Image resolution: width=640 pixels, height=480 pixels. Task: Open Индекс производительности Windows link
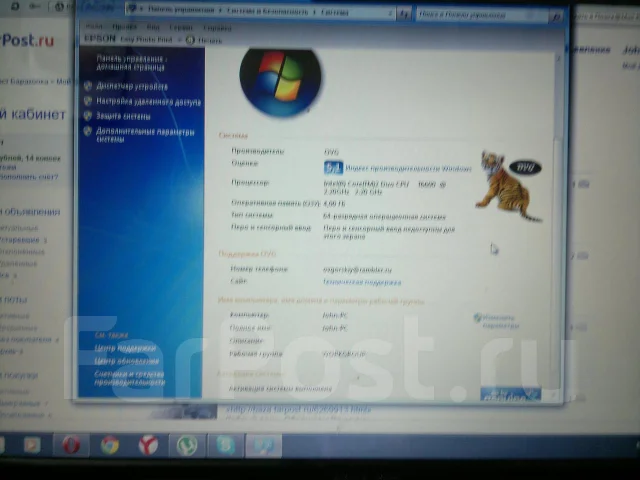point(408,168)
